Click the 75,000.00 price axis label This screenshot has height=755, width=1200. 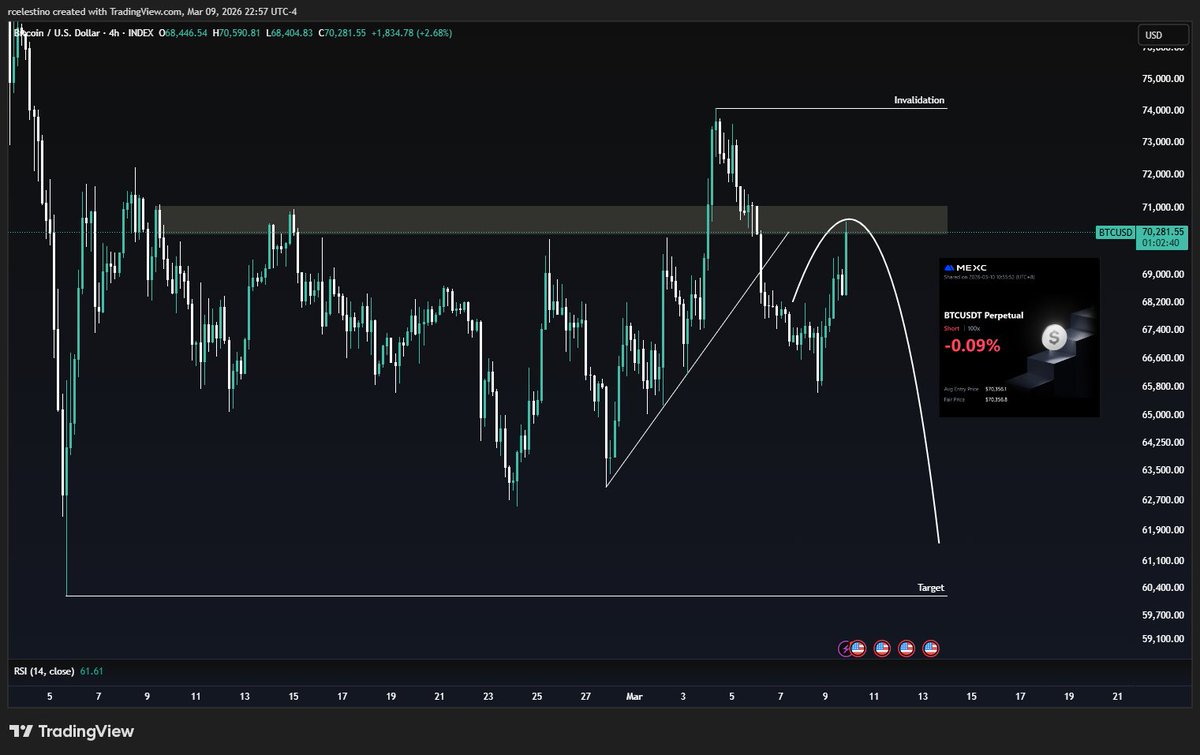pyautogui.click(x=1164, y=79)
